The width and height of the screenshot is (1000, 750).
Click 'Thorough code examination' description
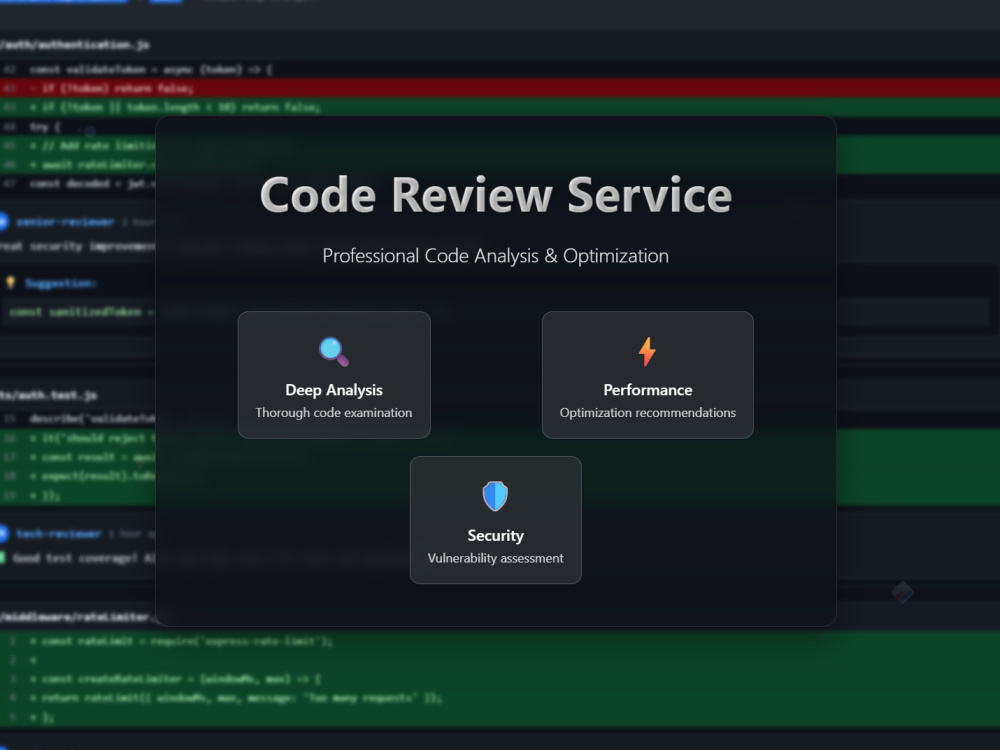(334, 413)
